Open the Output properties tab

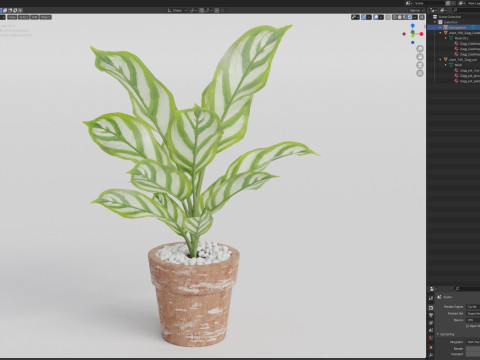coord(431,315)
